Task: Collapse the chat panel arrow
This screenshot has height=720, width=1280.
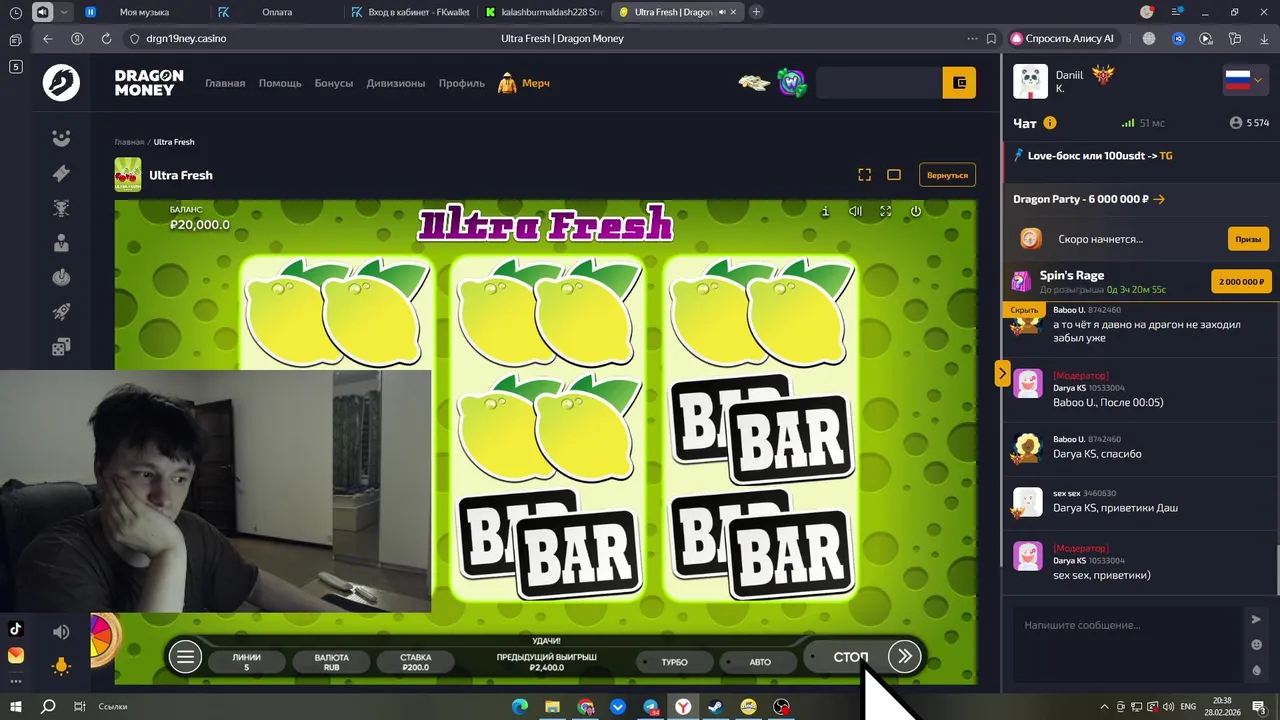Action: click(1002, 373)
